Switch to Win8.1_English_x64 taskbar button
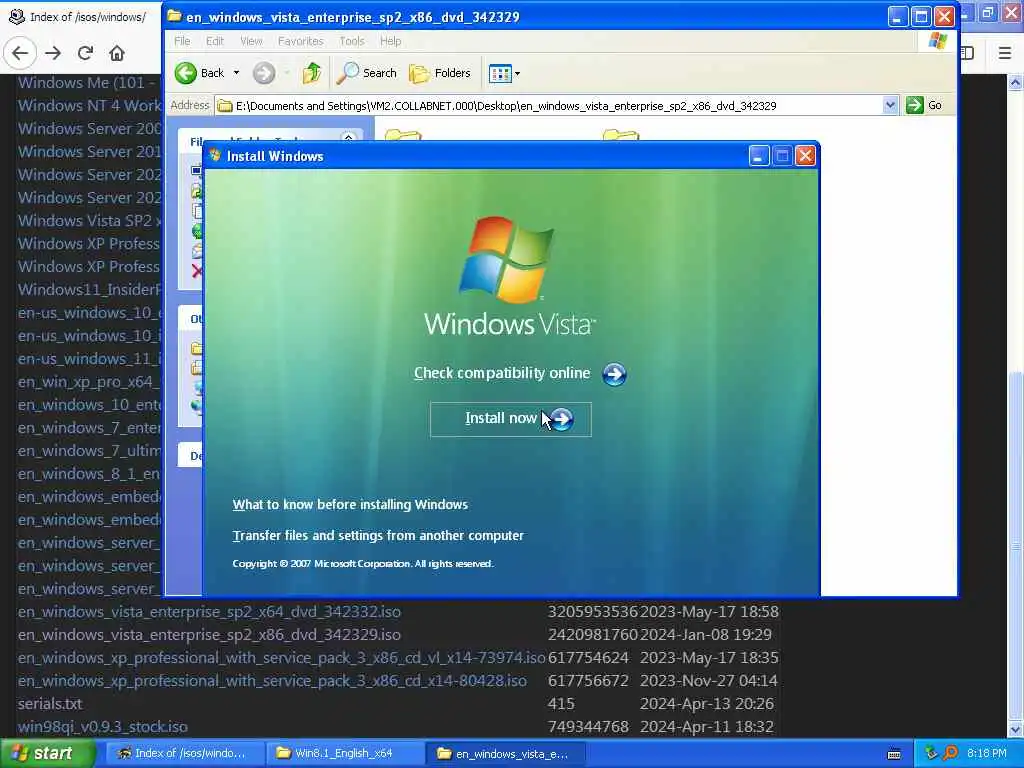 [x=344, y=754]
